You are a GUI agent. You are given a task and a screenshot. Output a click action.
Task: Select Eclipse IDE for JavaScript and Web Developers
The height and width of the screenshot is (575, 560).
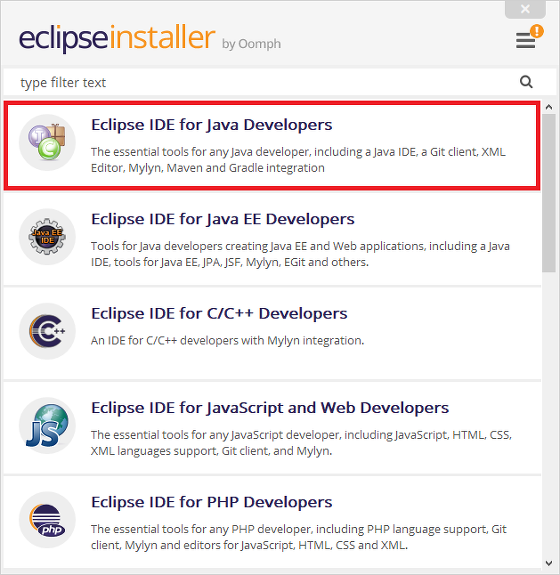[x=270, y=408]
